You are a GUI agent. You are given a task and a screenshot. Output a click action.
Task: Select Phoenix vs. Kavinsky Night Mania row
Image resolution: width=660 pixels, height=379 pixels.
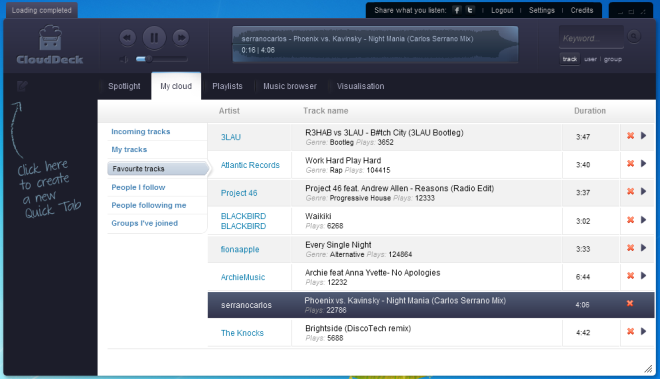tap(431, 305)
